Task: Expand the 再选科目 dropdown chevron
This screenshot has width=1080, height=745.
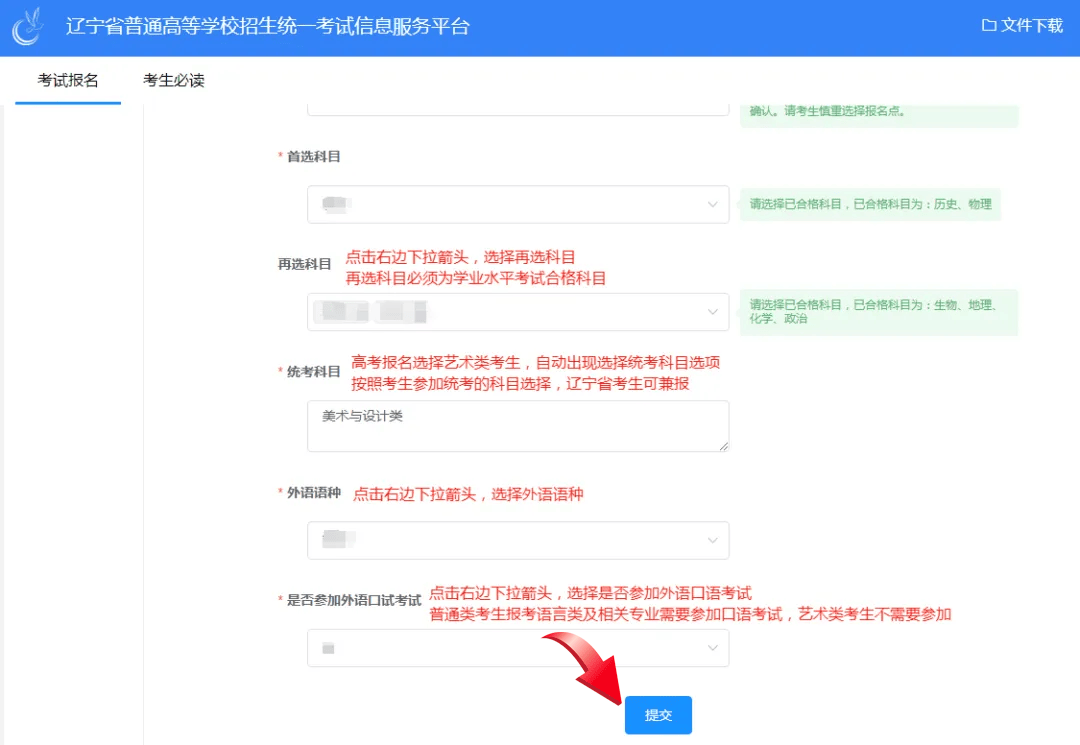Action: pos(712,312)
